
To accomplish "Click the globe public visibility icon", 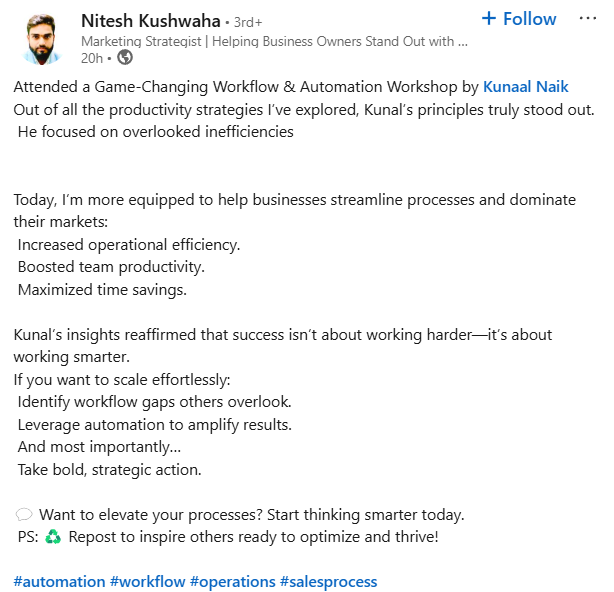I will coord(125,57).
